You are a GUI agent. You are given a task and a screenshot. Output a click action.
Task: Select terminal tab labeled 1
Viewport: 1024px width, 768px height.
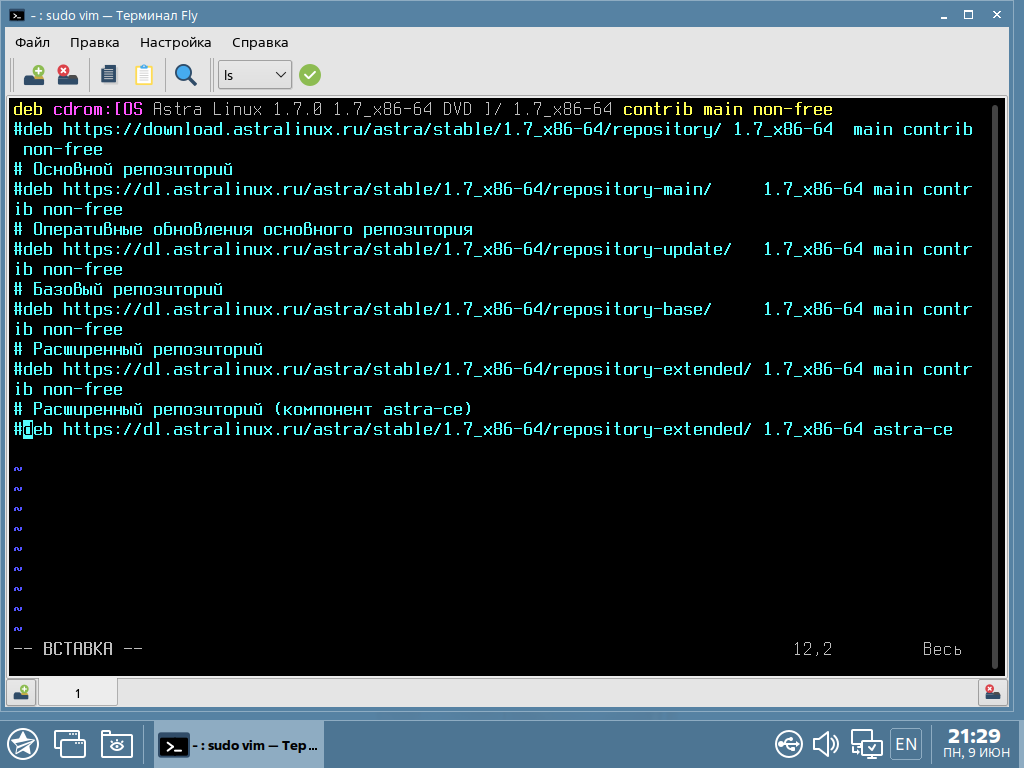coord(78,693)
